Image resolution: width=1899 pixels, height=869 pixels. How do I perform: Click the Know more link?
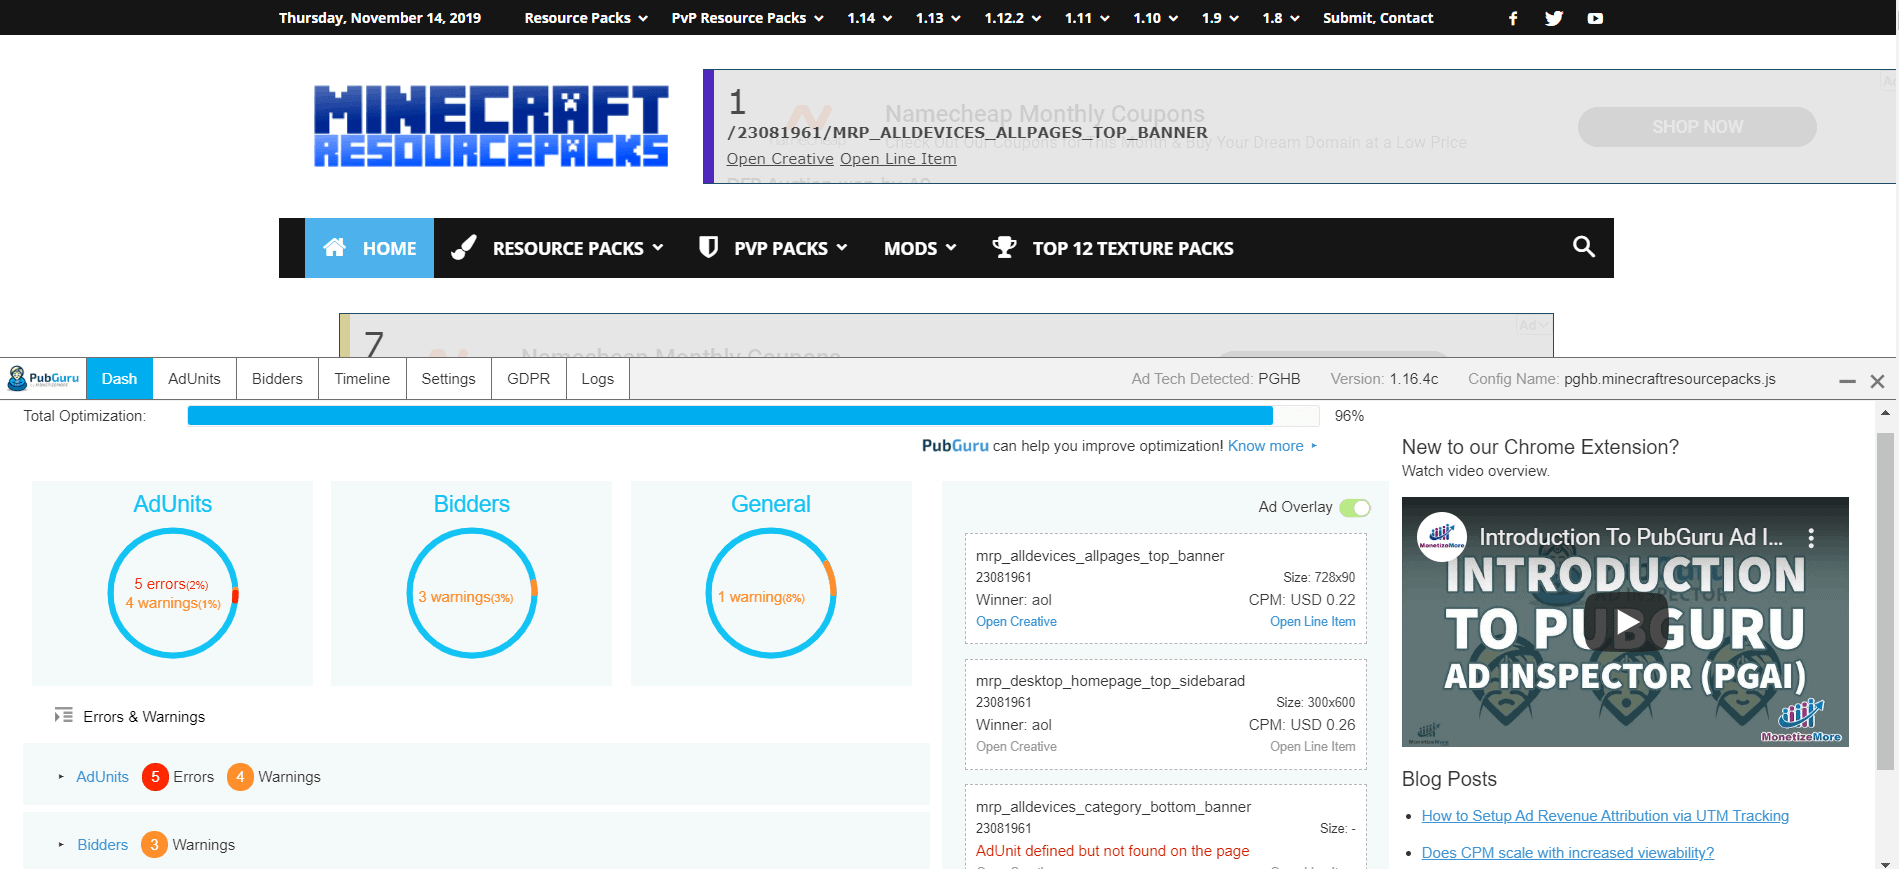[x=1266, y=446]
